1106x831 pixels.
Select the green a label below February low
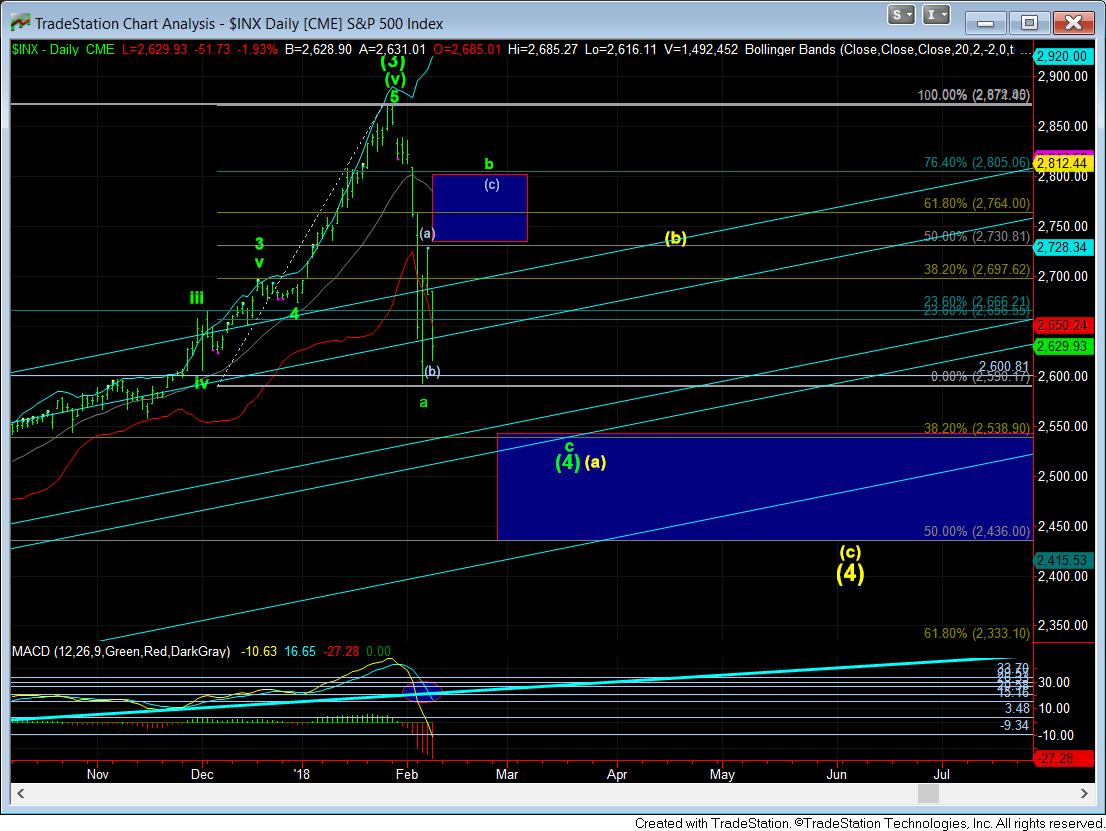(x=423, y=403)
